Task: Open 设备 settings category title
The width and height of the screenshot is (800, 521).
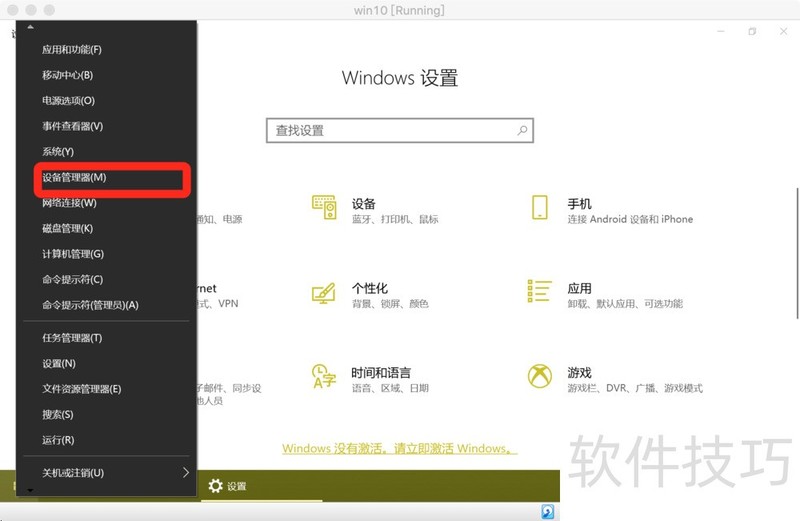Action: point(363,204)
